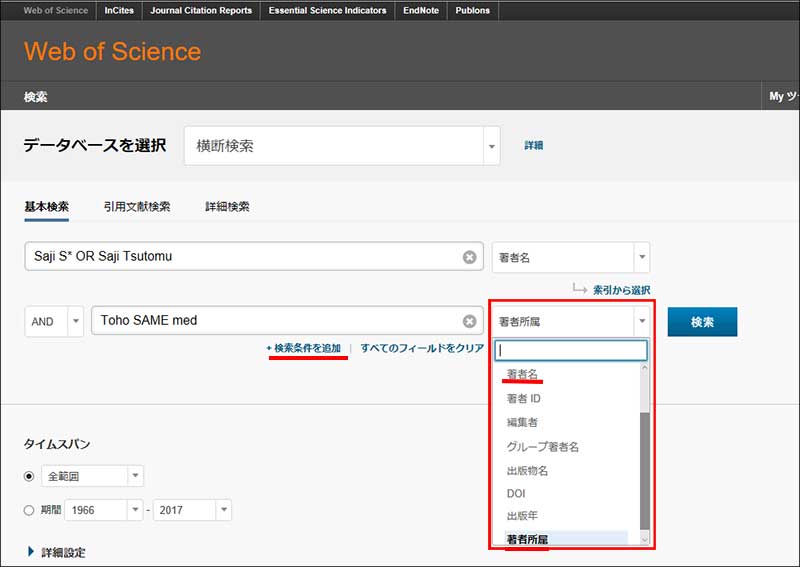Screen dimensions: 800x567
Task: Select 出版物名 in the dropdown list
Action: (x=527, y=470)
